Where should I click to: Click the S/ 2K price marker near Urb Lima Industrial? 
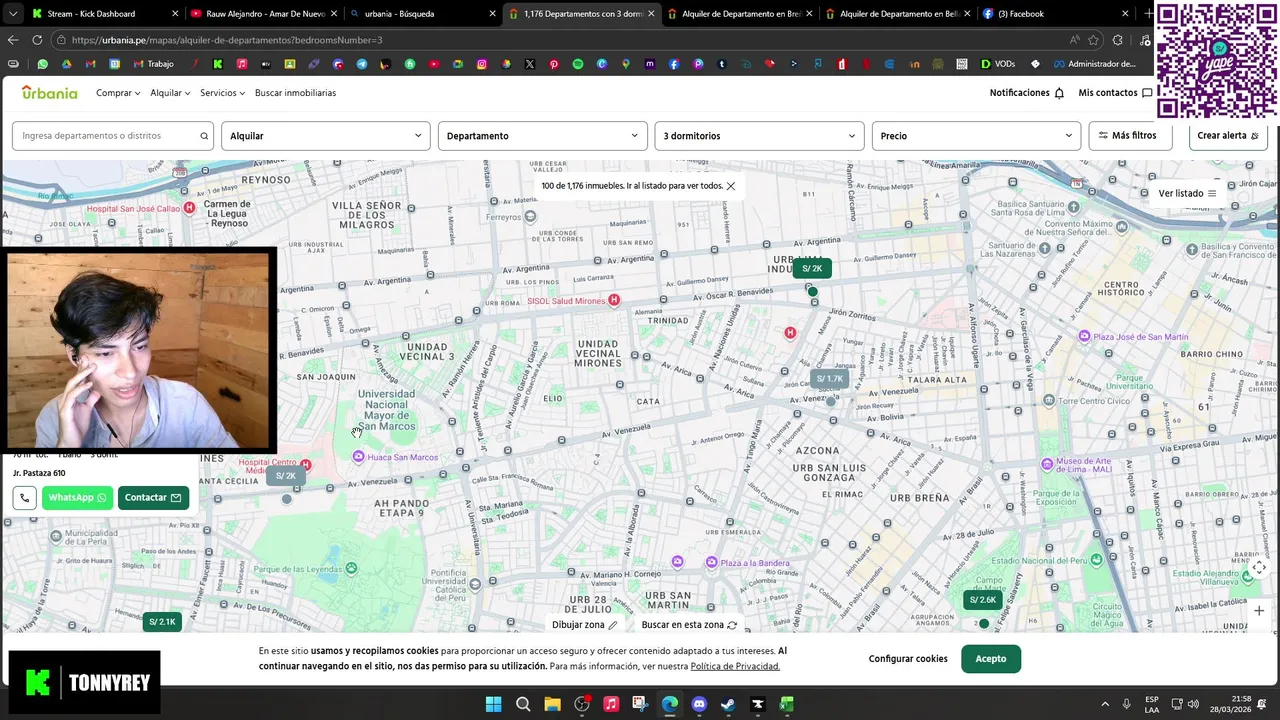tap(812, 268)
